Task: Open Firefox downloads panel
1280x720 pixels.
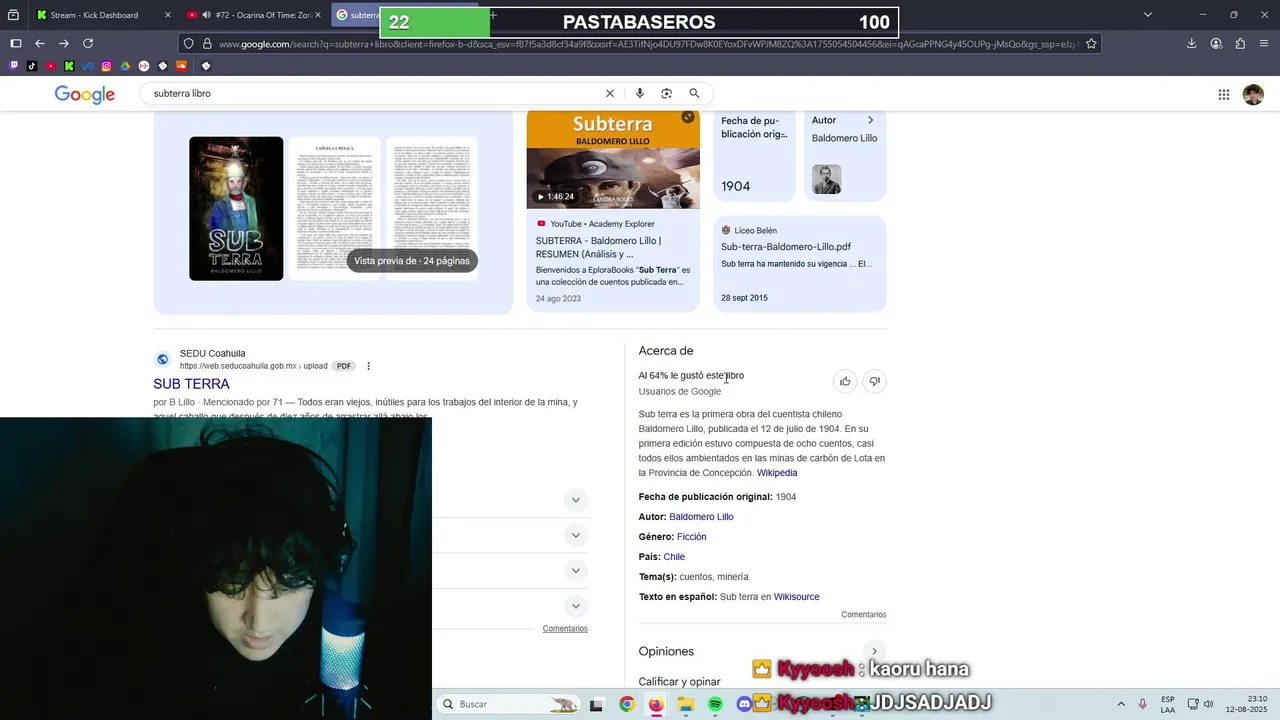Action: [1191, 43]
